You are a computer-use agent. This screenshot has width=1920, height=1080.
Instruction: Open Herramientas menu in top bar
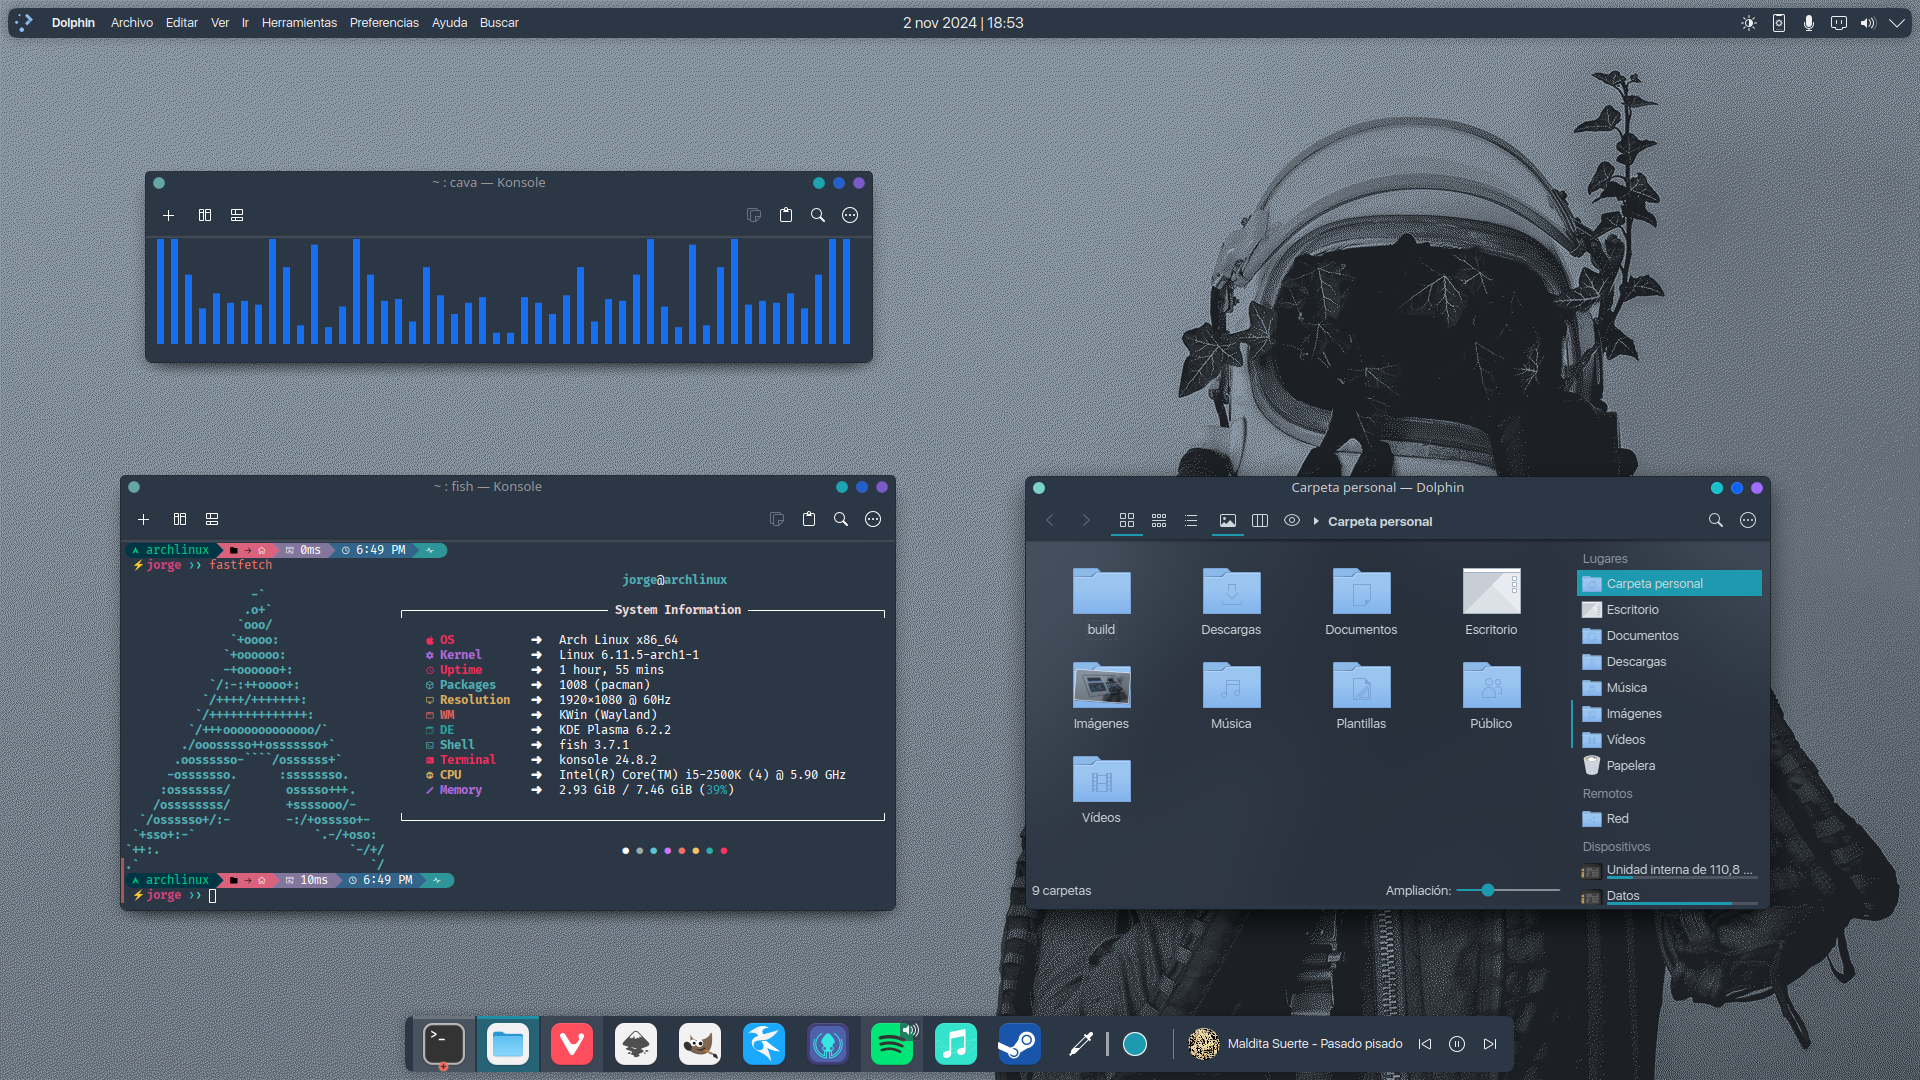[299, 22]
